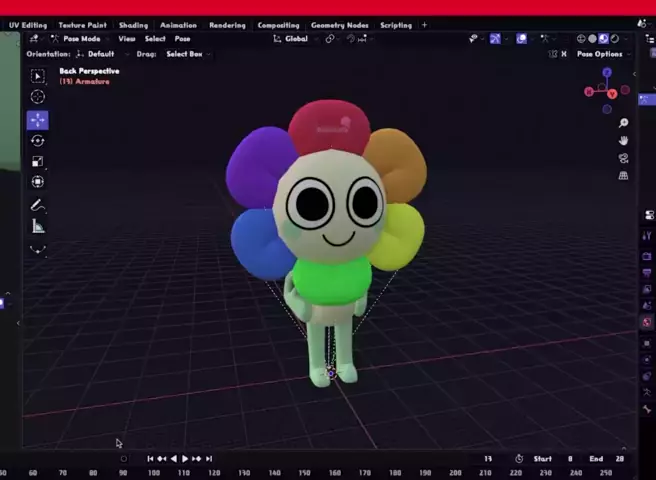The height and width of the screenshot is (480, 656).
Task: Click the zoom magnifier icon in viewport
Action: (x=623, y=123)
